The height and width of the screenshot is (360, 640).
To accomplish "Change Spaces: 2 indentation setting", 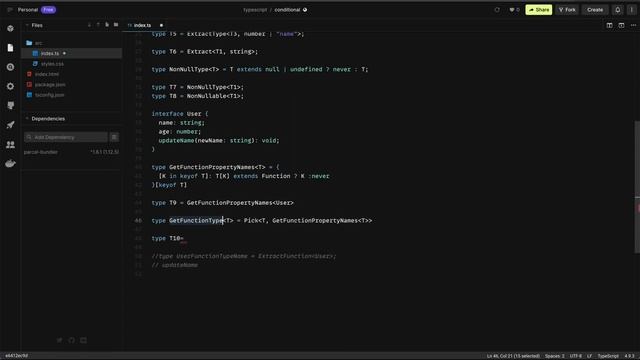I will pos(555,356).
